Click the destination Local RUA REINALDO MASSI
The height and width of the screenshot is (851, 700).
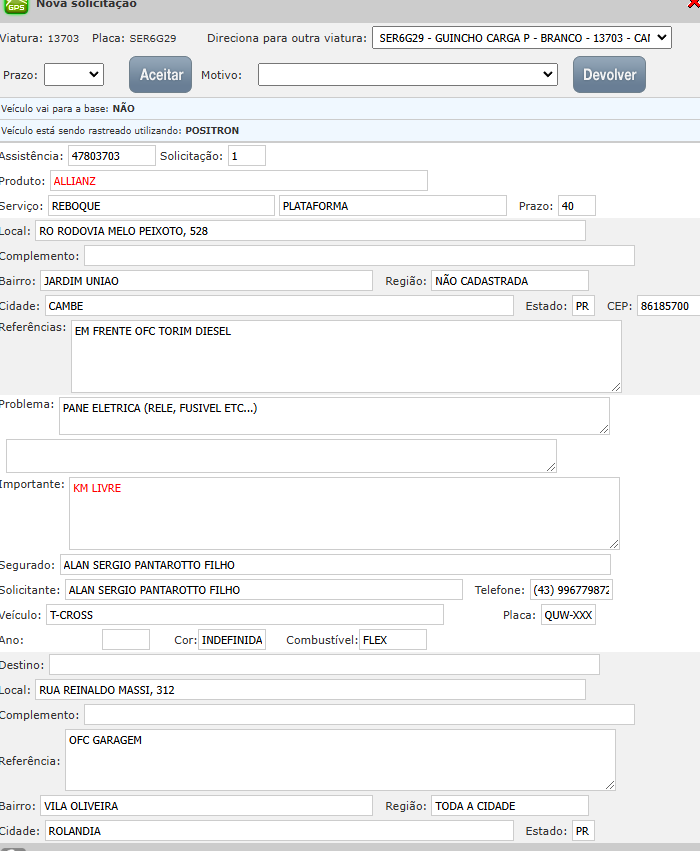point(310,689)
